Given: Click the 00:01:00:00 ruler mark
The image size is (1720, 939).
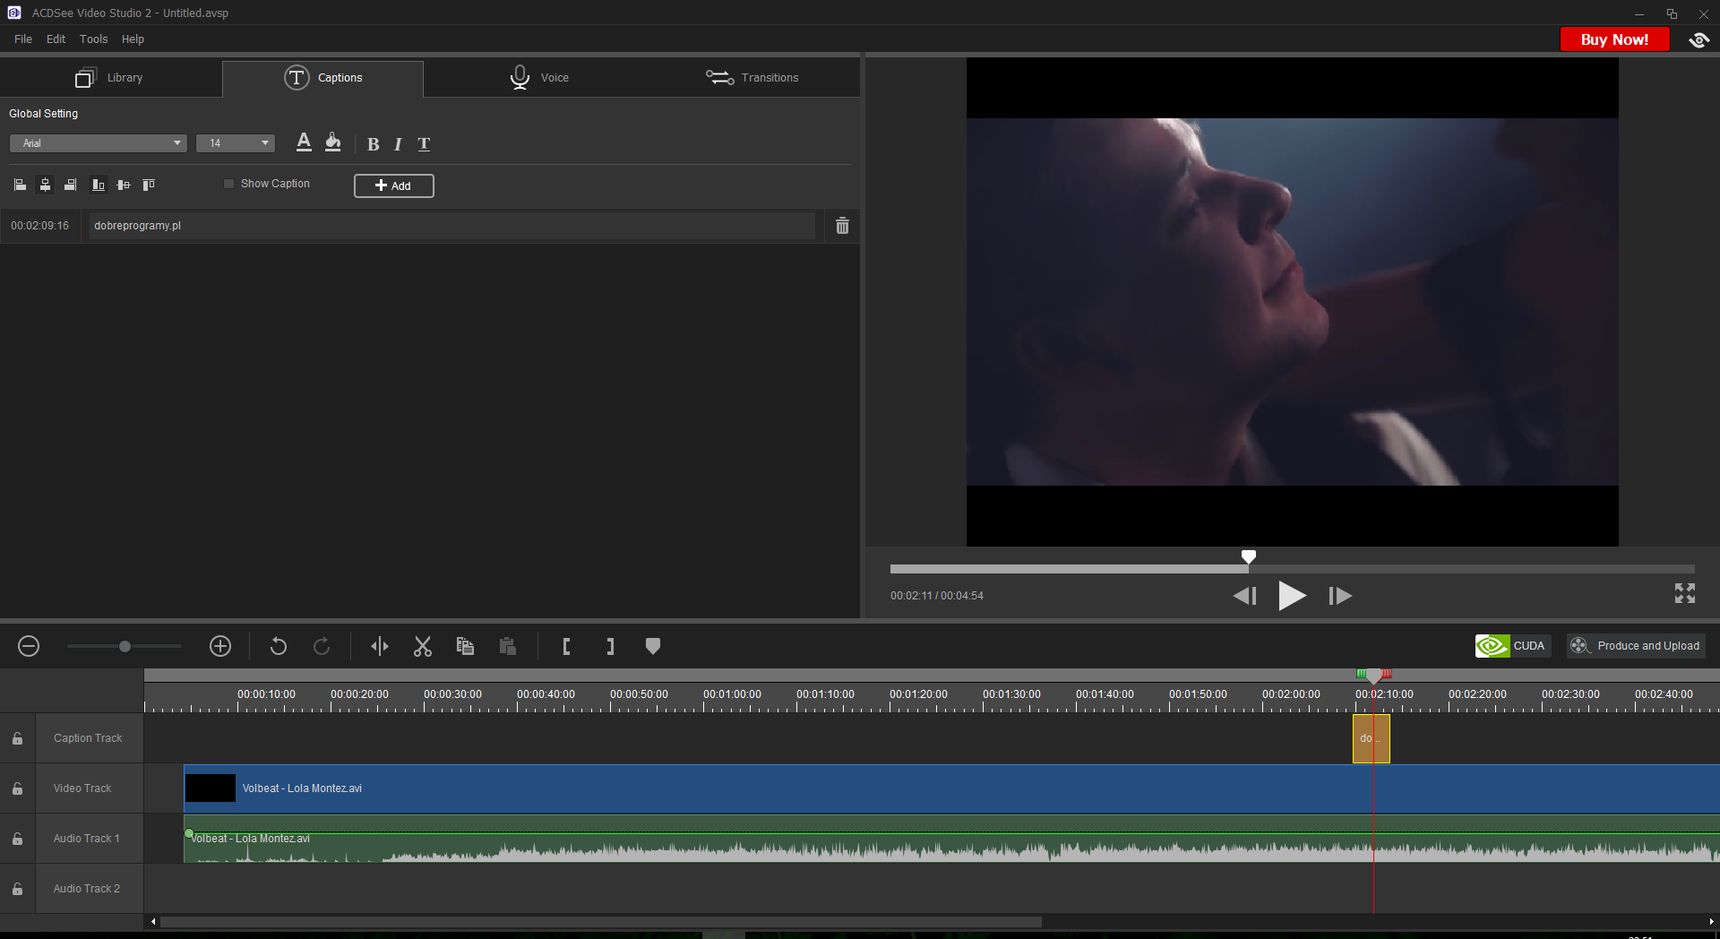Looking at the screenshot, I should point(732,694).
